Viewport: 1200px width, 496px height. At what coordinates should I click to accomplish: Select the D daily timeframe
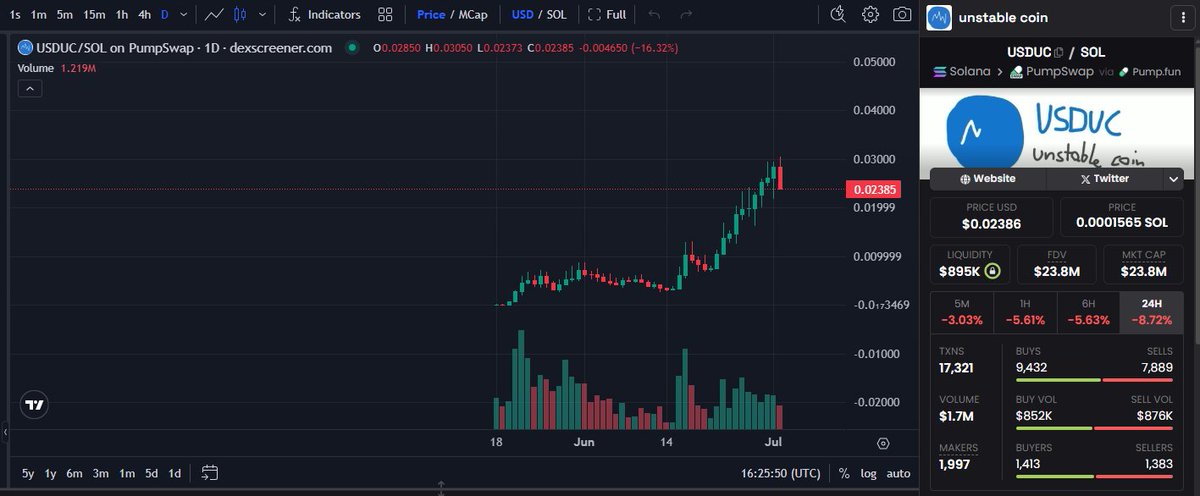(x=165, y=15)
